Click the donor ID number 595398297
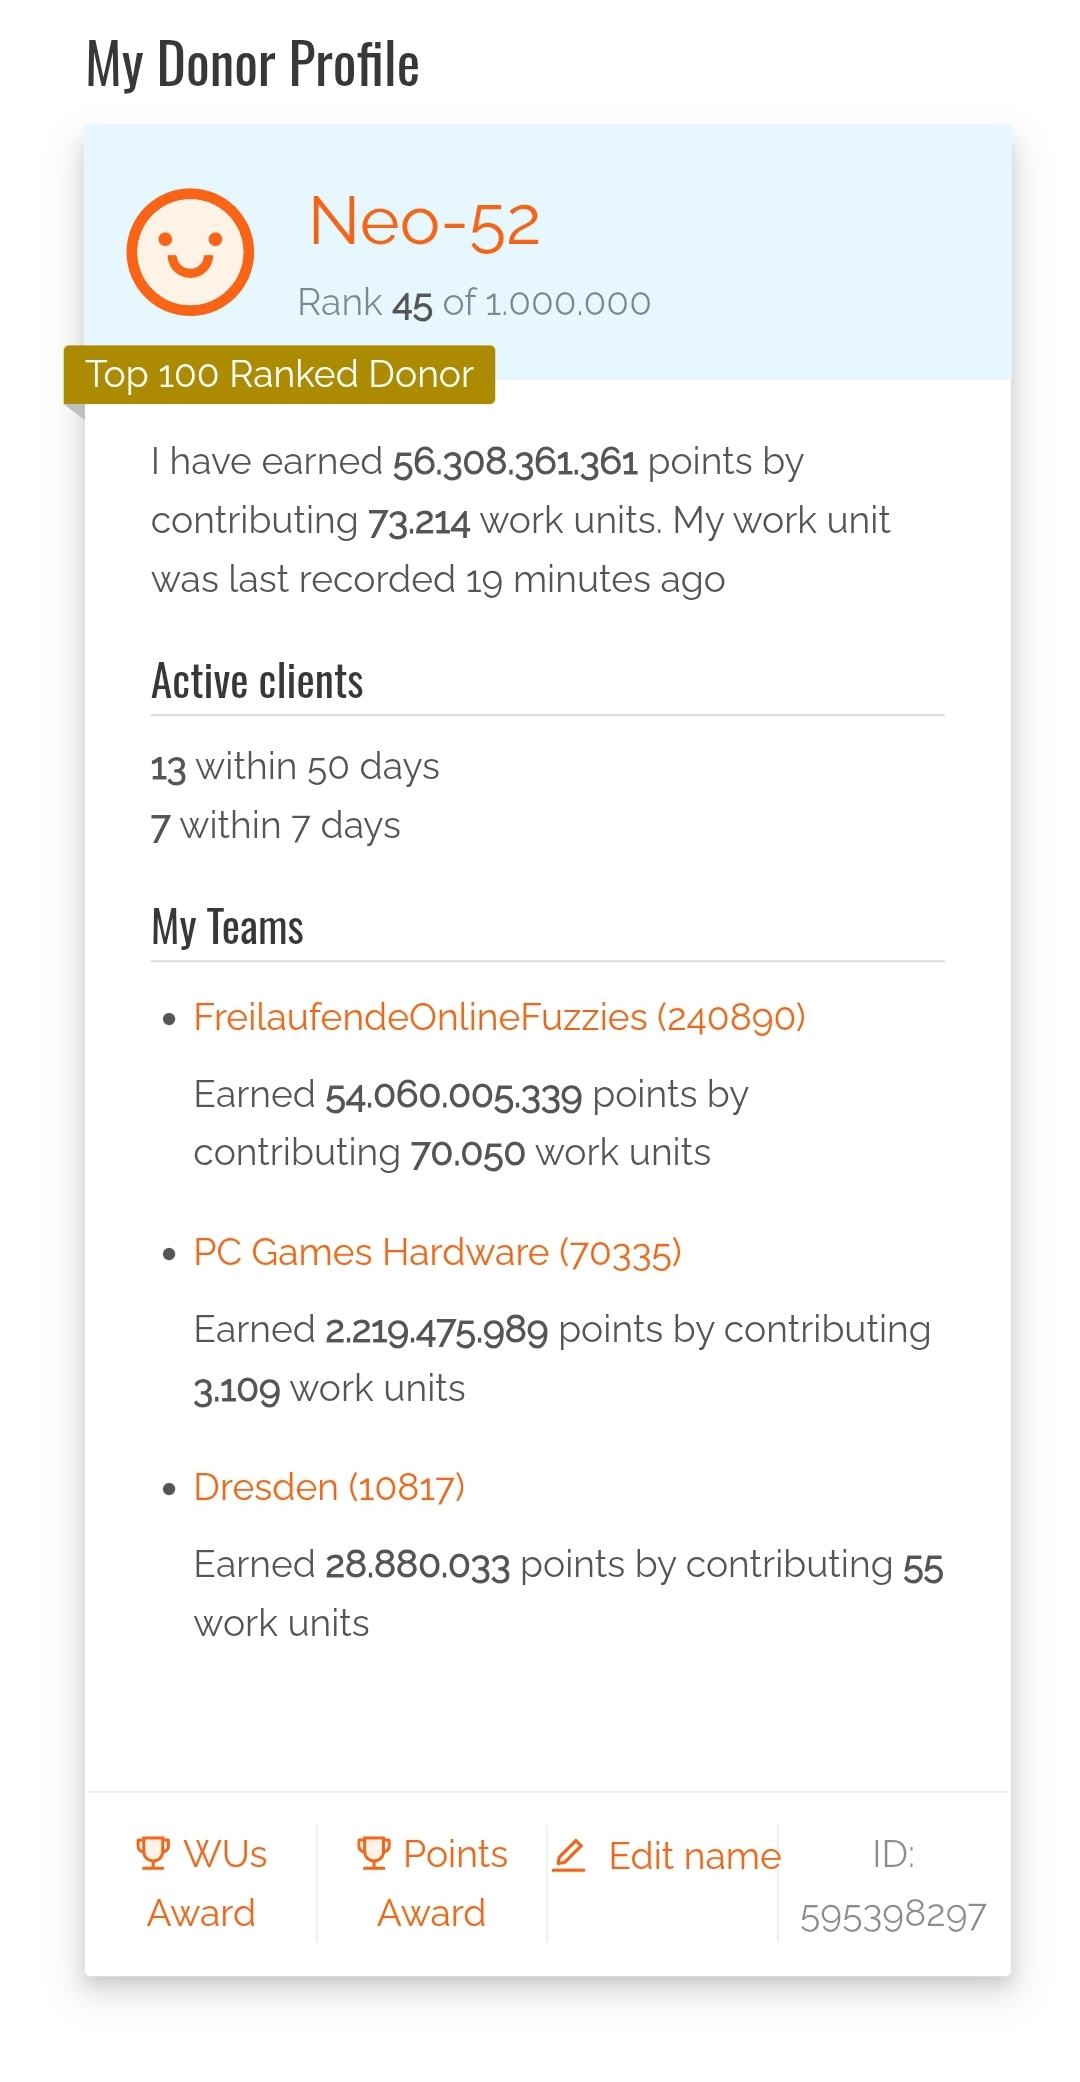This screenshot has width=1080, height=2082. 893,1916
